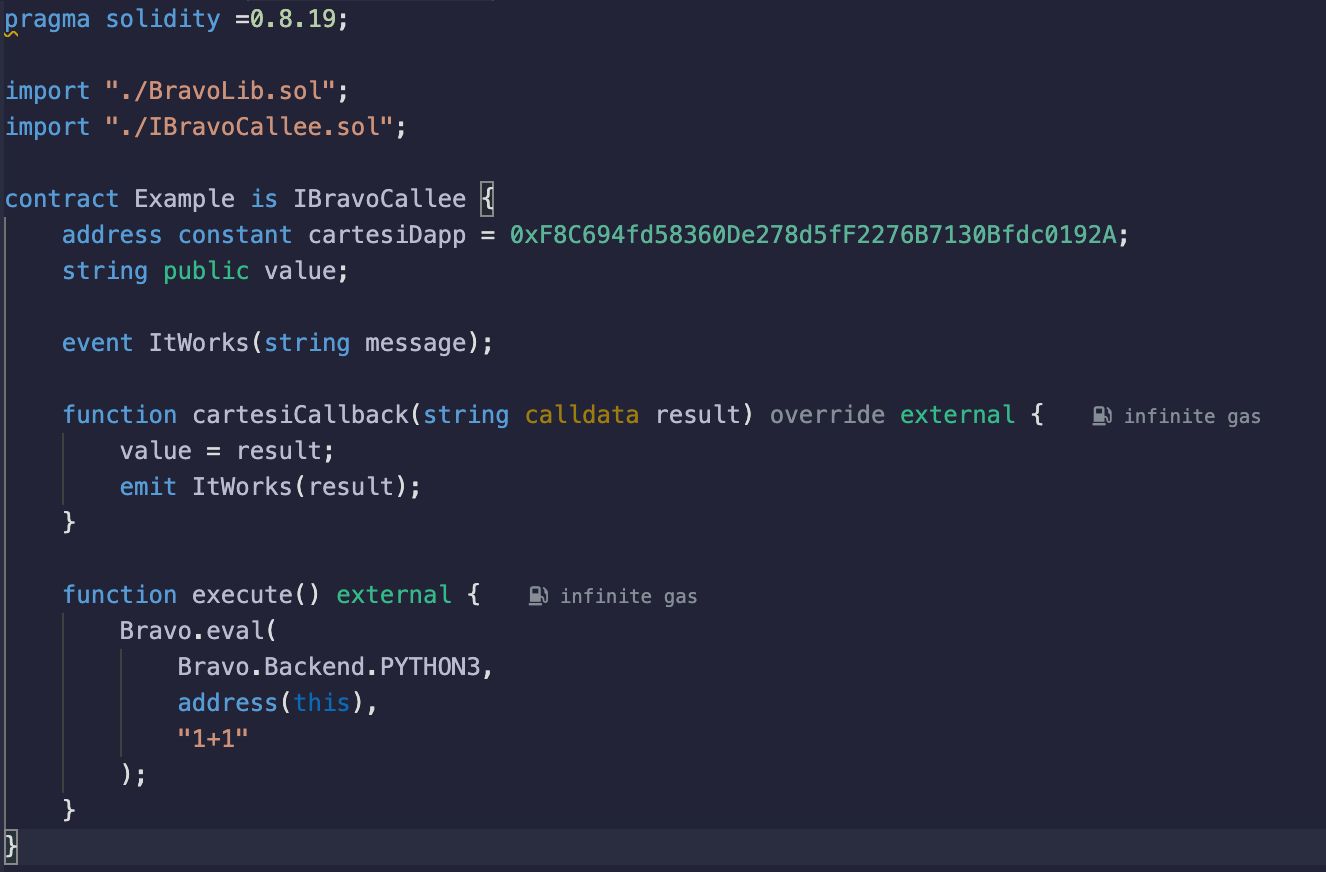Viewport: 1326px width, 872px height.
Task: Click the Bravo.eval( call
Action: pos(198,631)
